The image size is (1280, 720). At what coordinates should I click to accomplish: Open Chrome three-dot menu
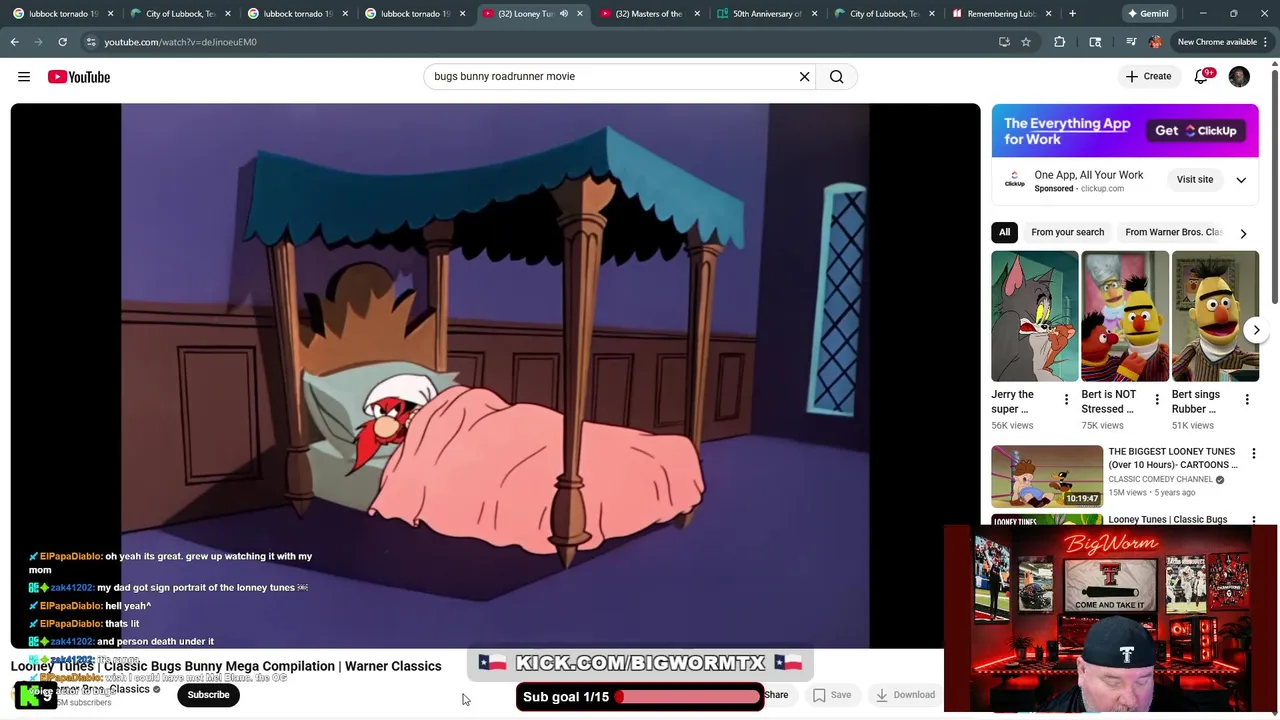coord(1266,42)
